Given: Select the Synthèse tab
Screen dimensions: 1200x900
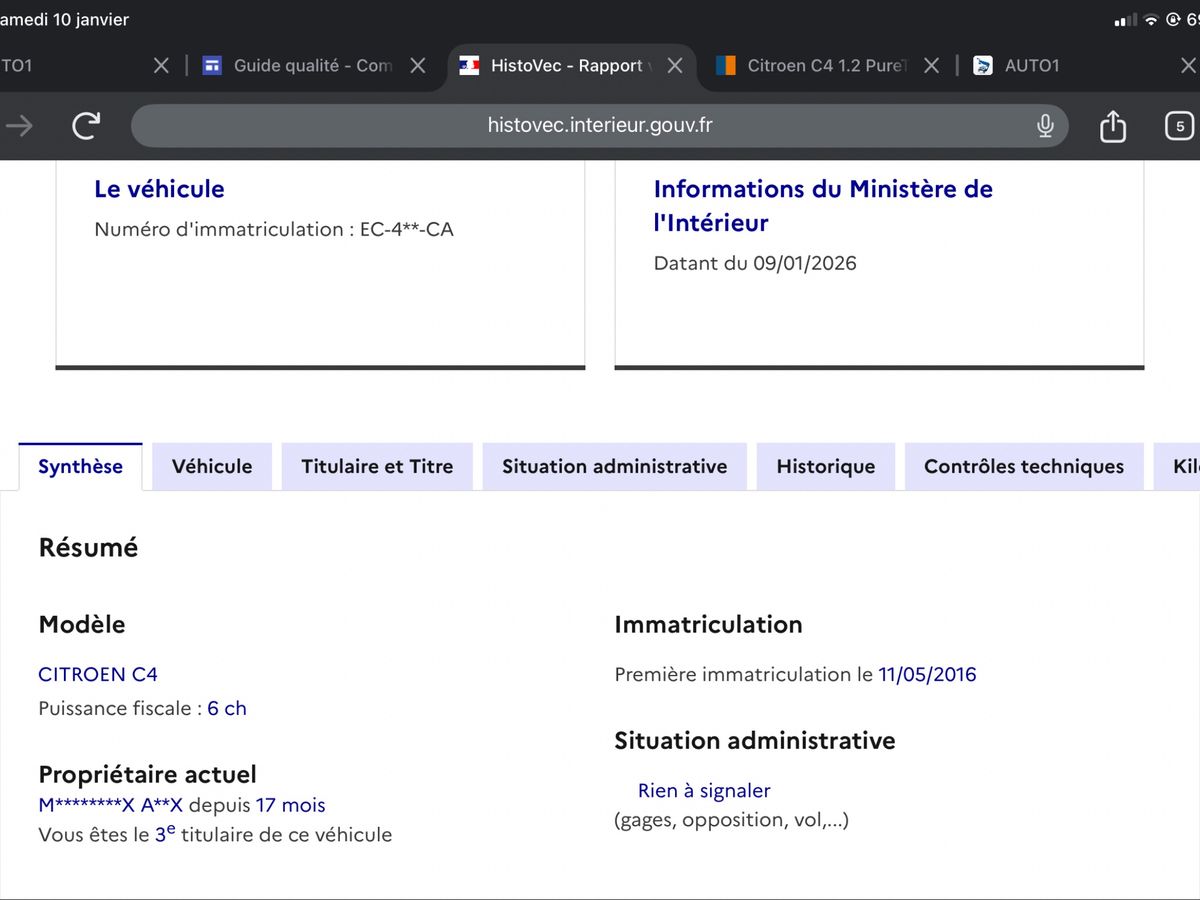Looking at the screenshot, I should (x=80, y=467).
